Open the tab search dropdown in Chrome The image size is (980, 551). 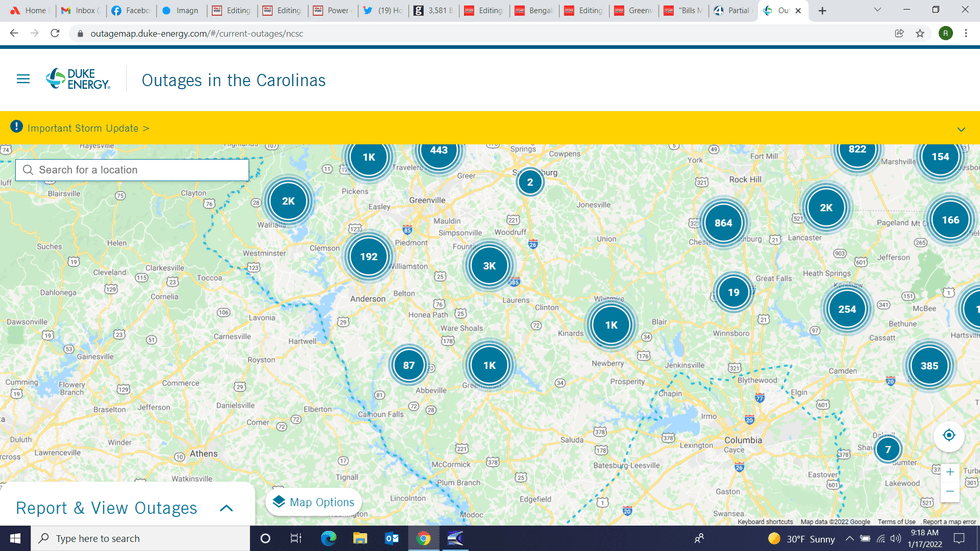[x=878, y=10]
